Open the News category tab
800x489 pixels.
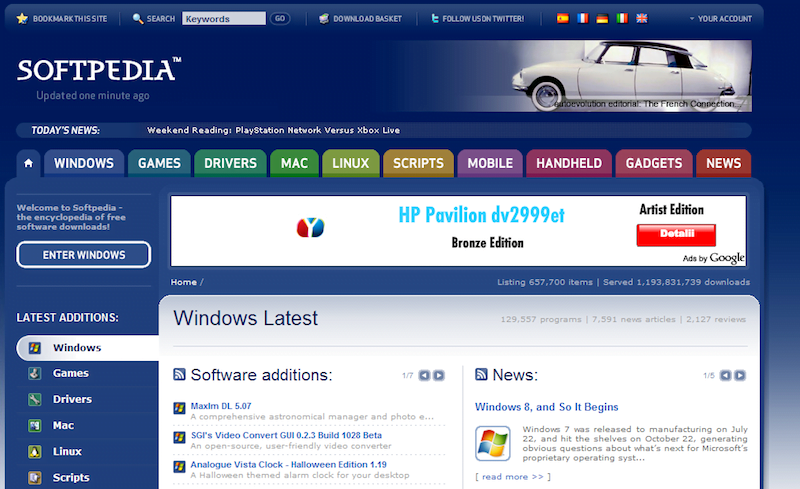click(723, 163)
